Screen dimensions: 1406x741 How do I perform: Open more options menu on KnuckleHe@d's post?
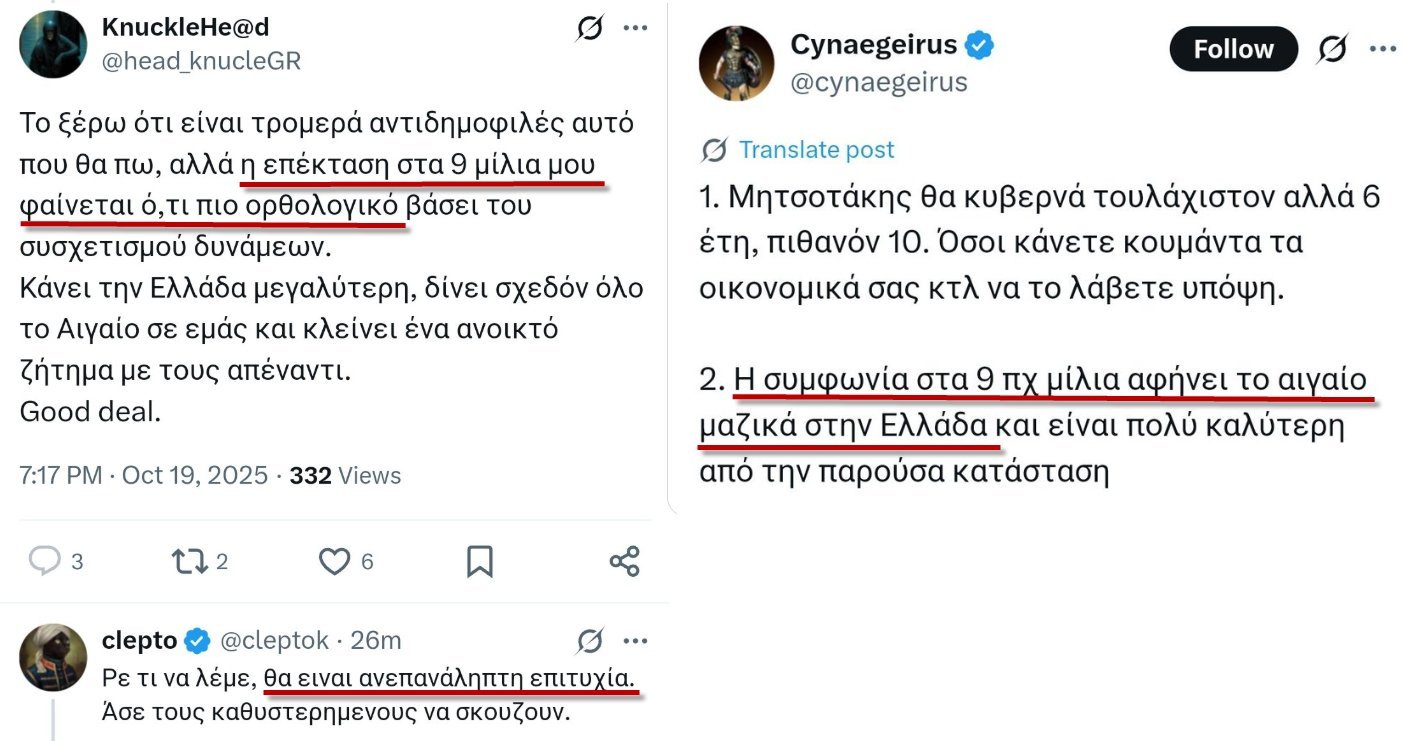coord(636,28)
